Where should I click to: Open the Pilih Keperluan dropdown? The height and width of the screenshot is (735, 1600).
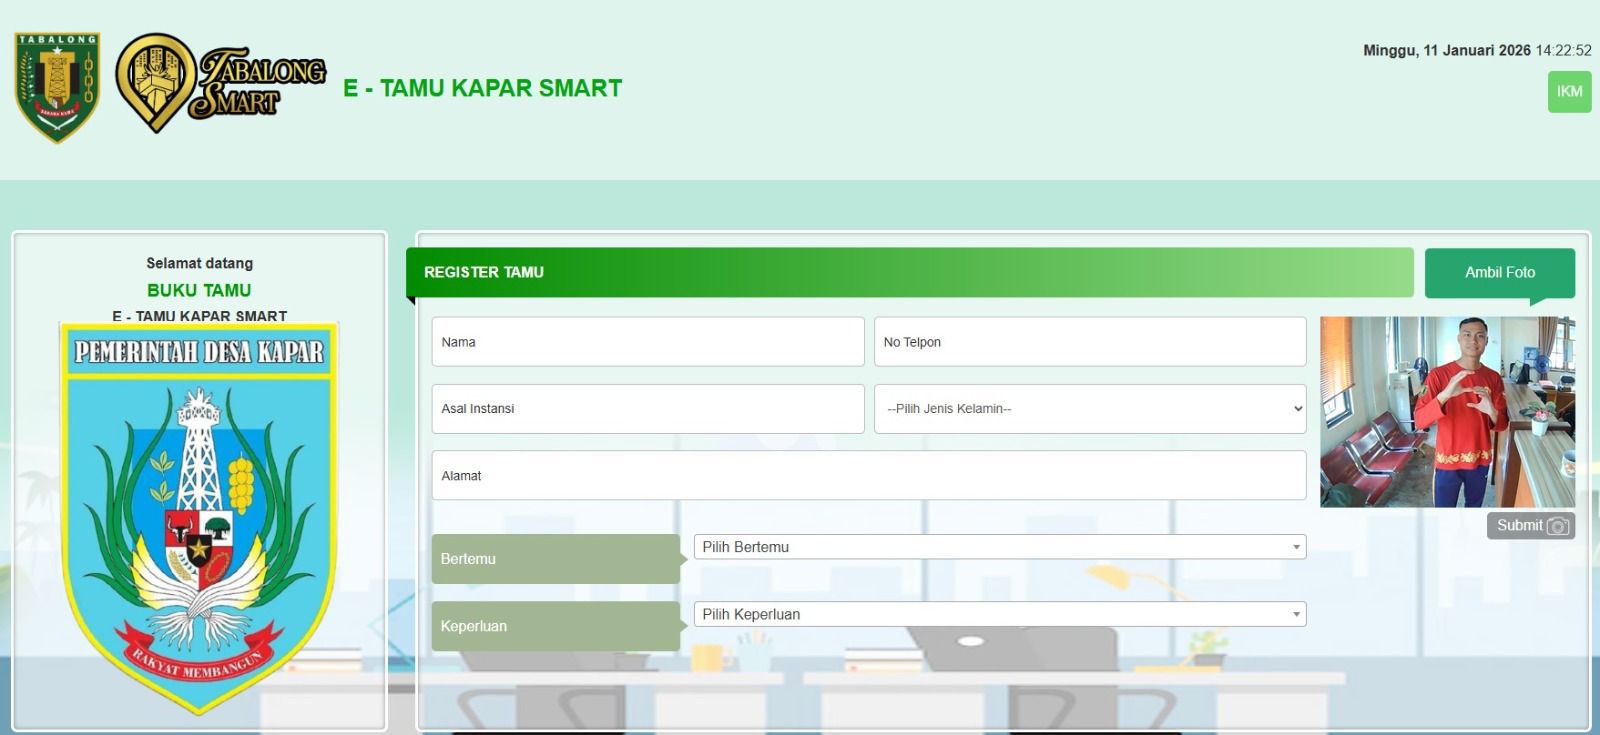tap(1000, 614)
